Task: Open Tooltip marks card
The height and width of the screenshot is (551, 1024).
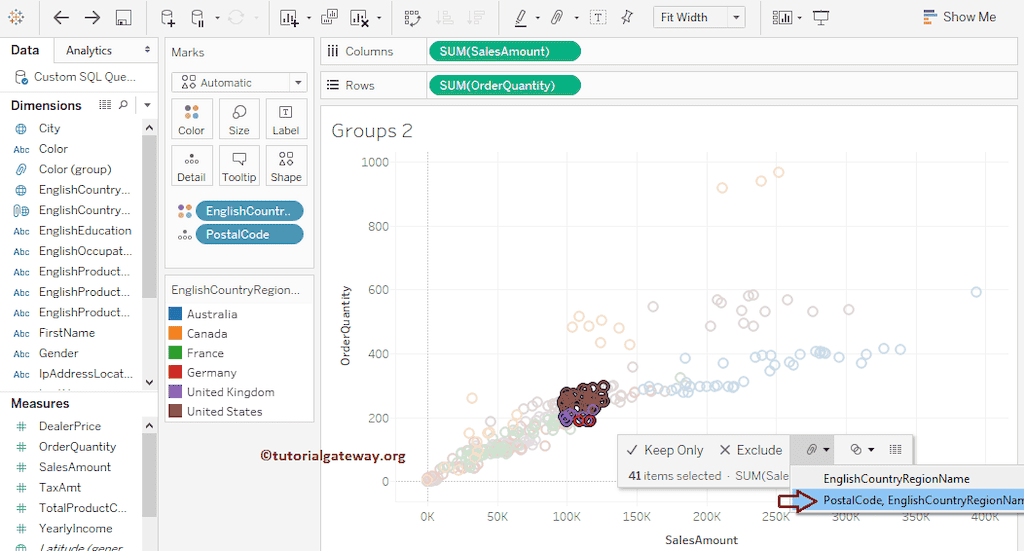Action: pyautogui.click(x=239, y=166)
